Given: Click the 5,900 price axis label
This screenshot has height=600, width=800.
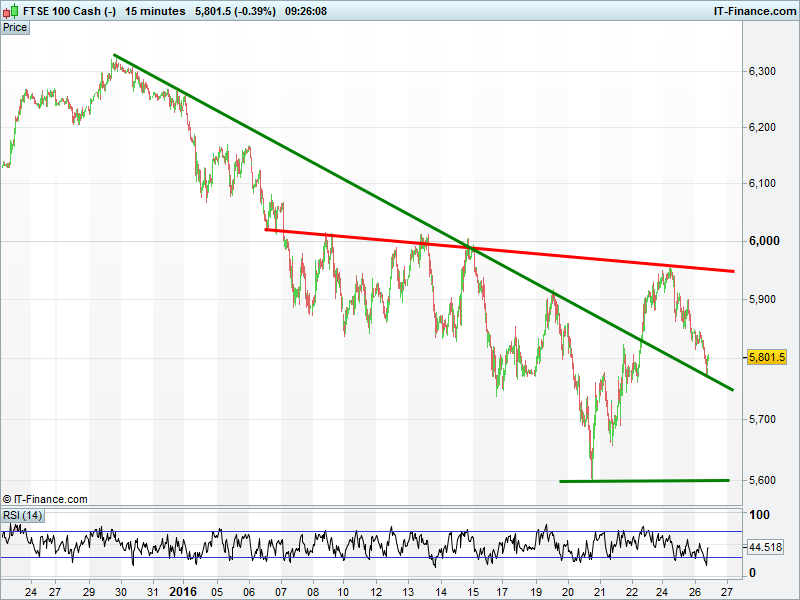Looking at the screenshot, I should pyautogui.click(x=762, y=299).
